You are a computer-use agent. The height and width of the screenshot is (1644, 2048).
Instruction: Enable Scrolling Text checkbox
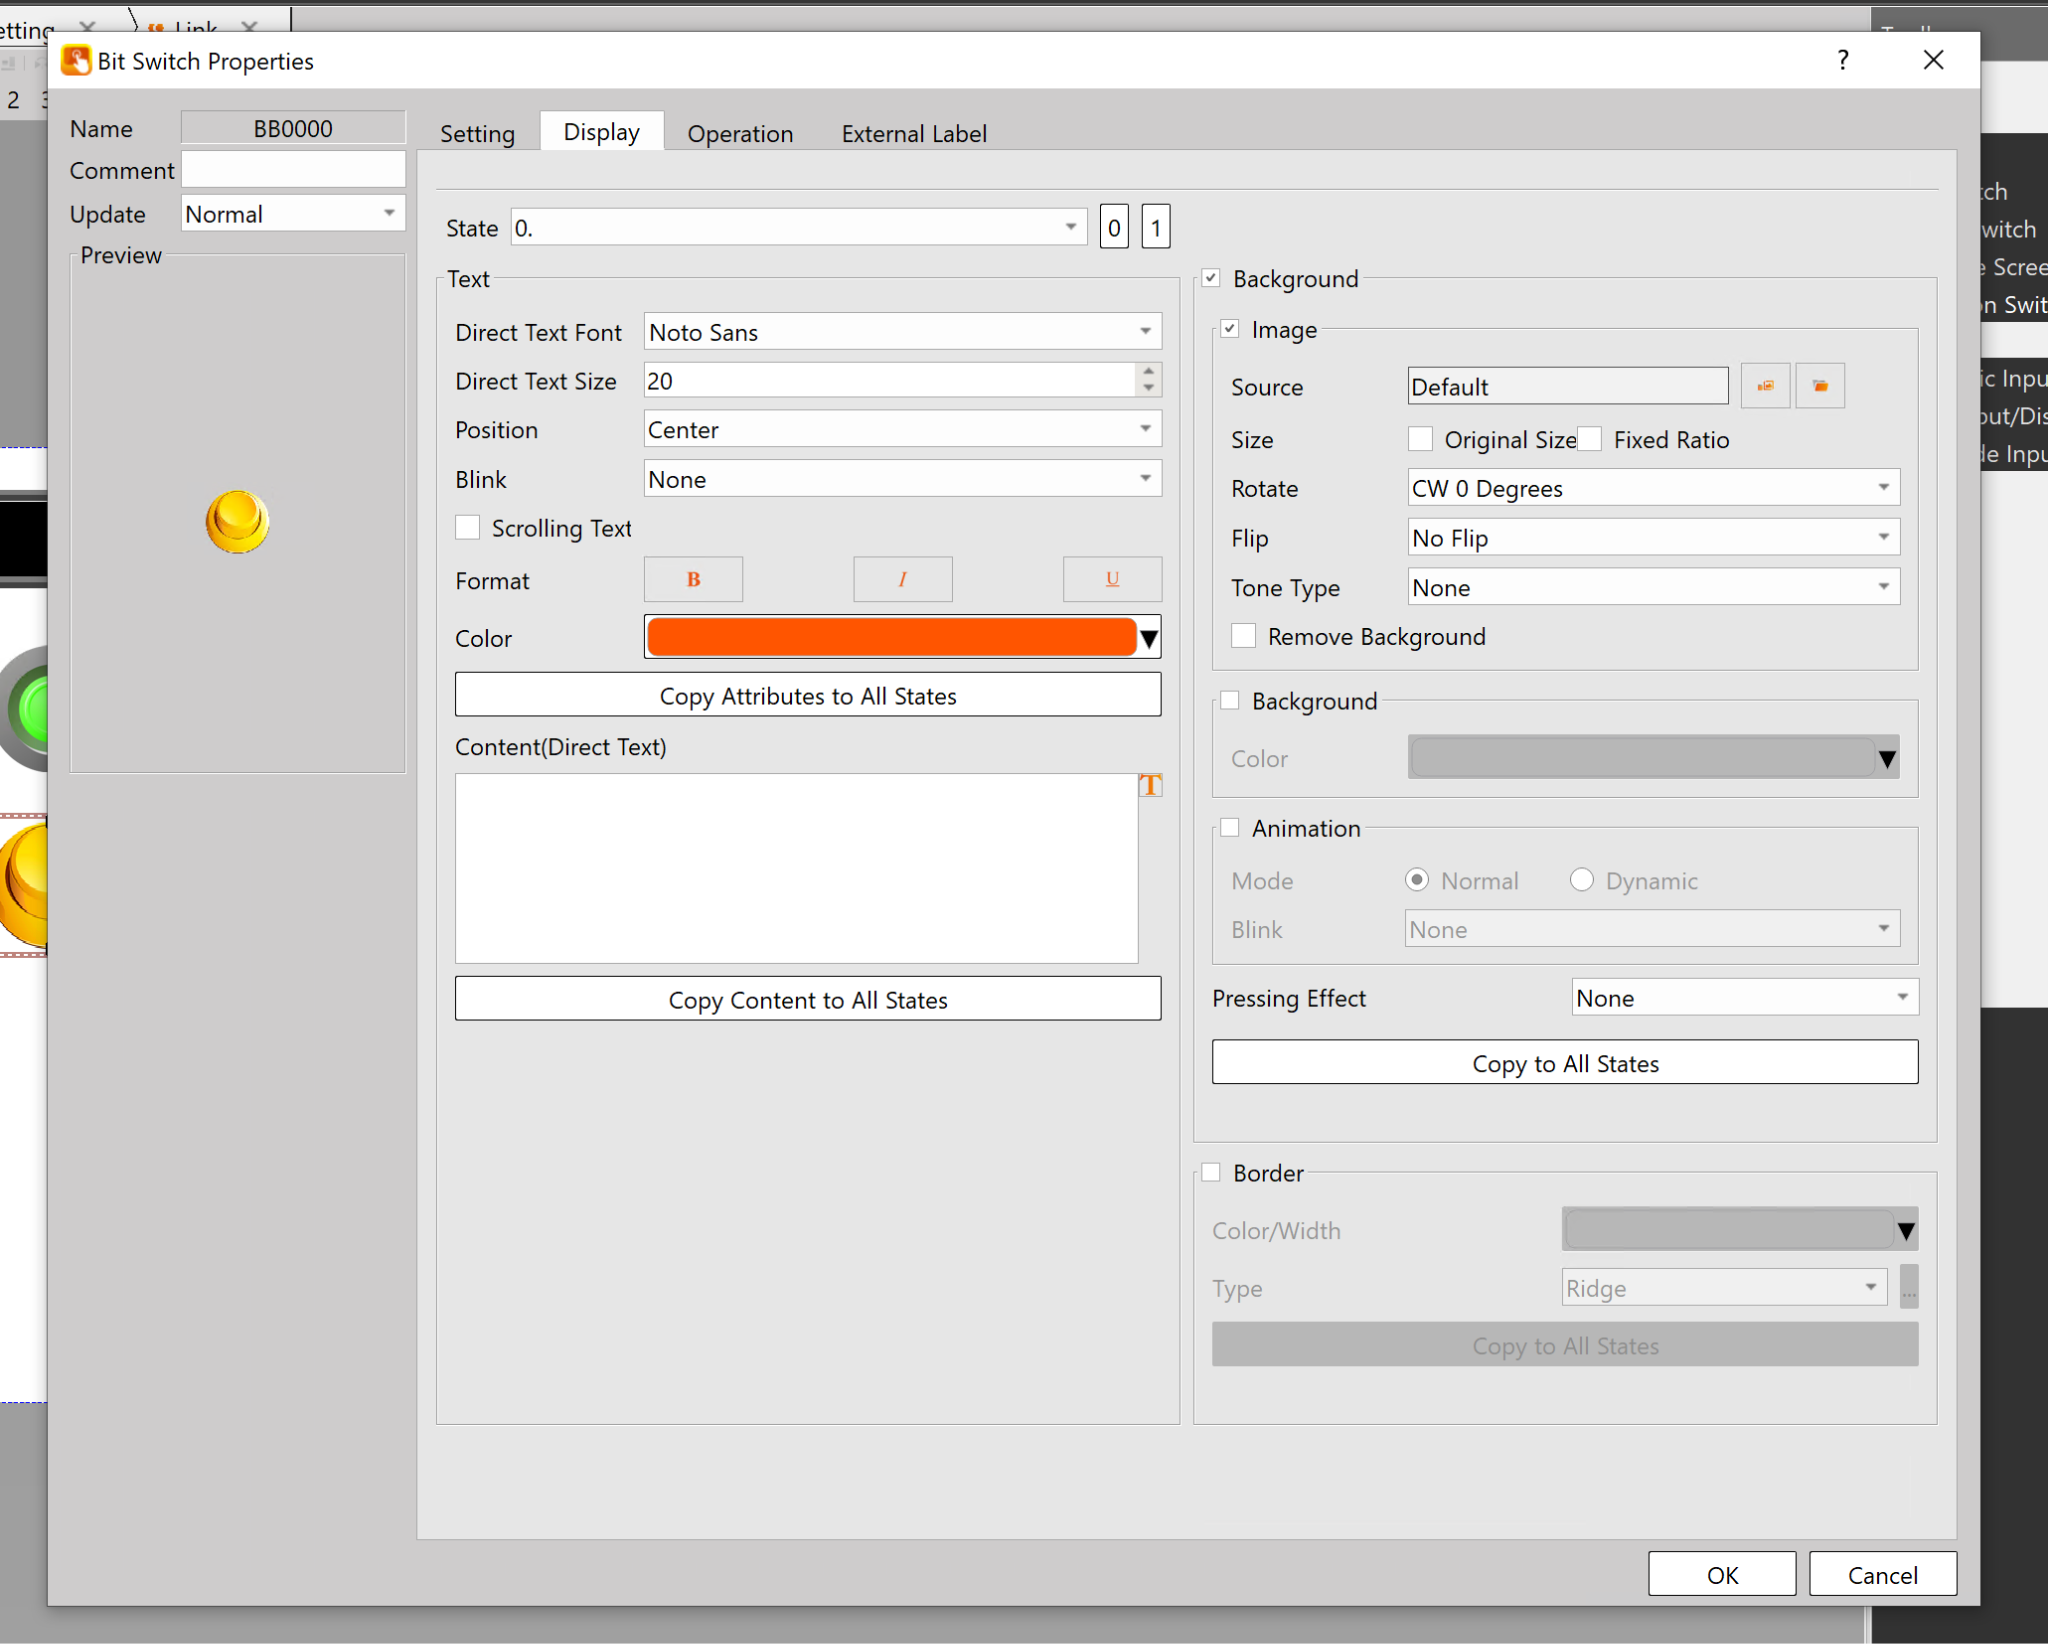tap(468, 528)
